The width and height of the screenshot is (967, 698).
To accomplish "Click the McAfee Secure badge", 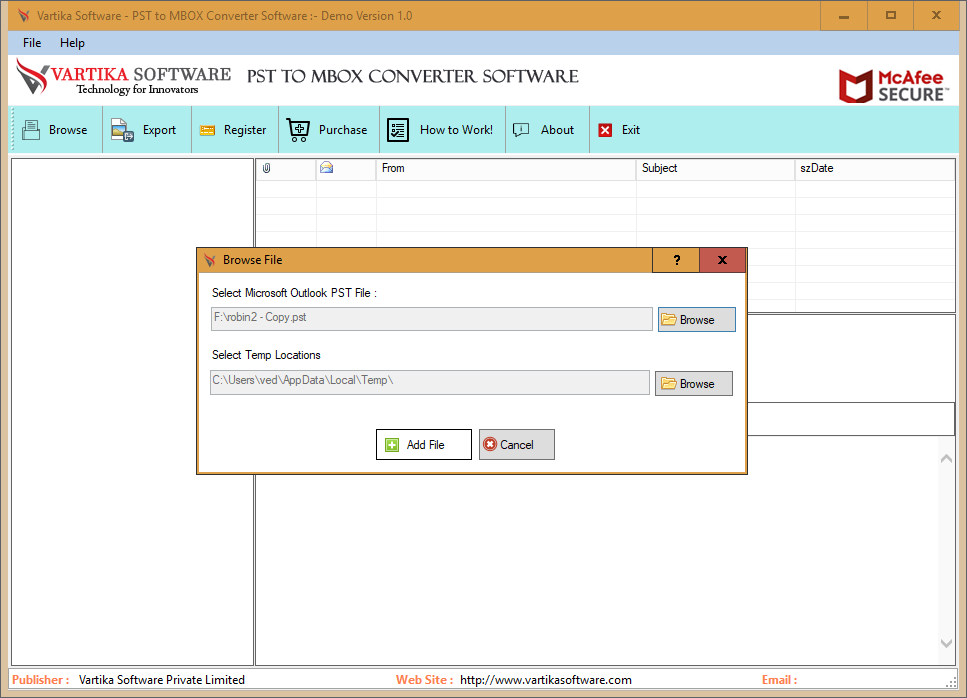I will pyautogui.click(x=893, y=85).
